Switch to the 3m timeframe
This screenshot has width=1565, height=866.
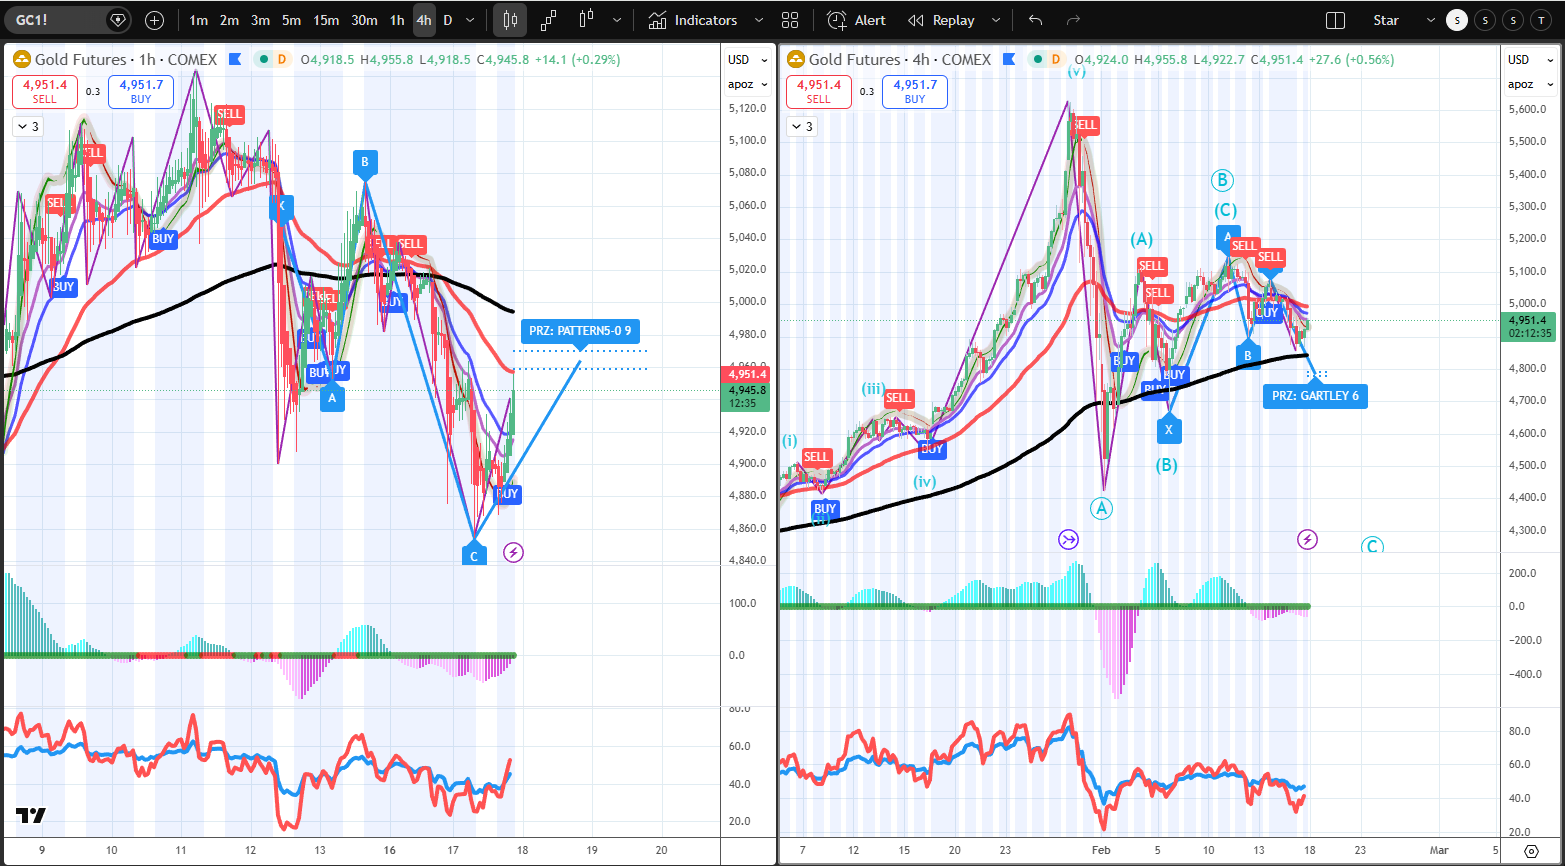(260, 20)
